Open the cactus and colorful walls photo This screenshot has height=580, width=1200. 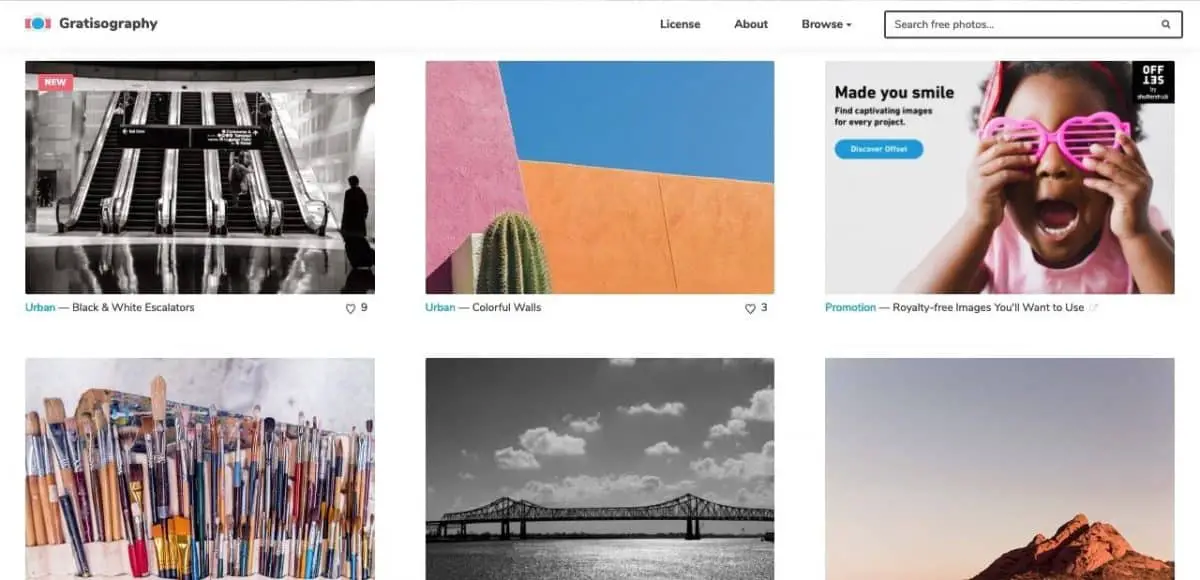600,177
